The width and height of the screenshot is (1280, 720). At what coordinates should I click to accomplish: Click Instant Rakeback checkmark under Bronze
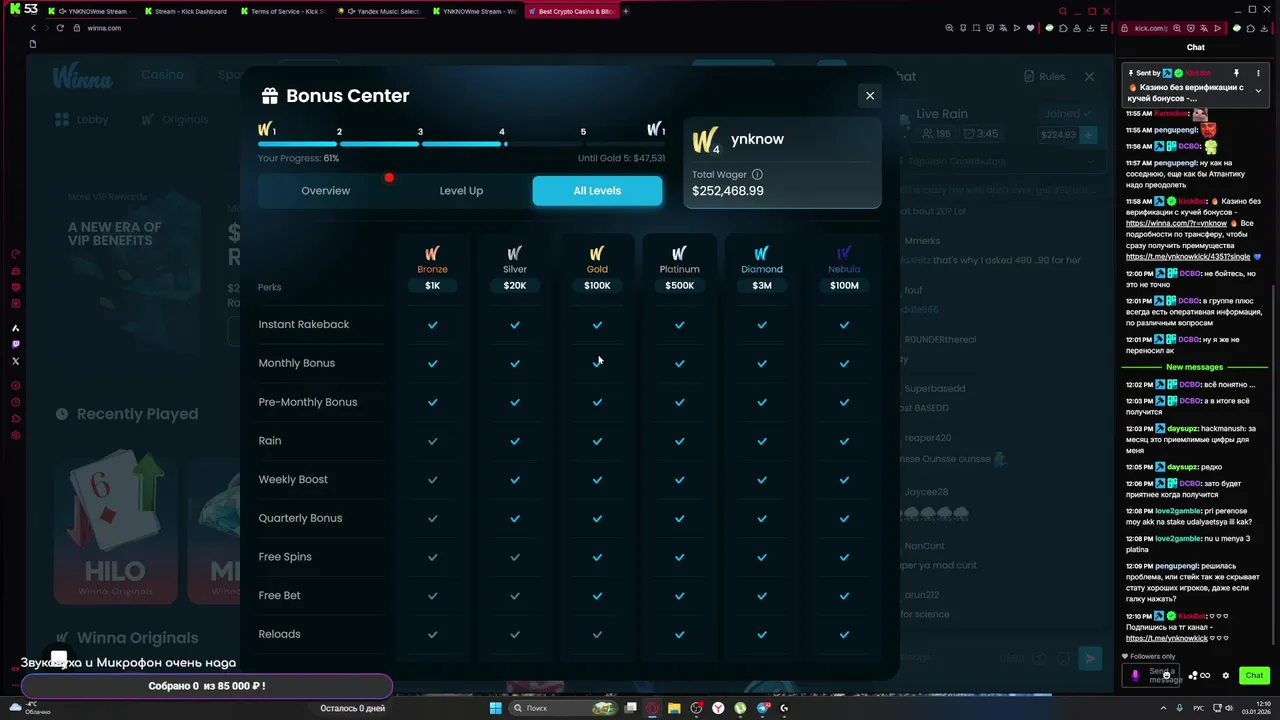[433, 325]
